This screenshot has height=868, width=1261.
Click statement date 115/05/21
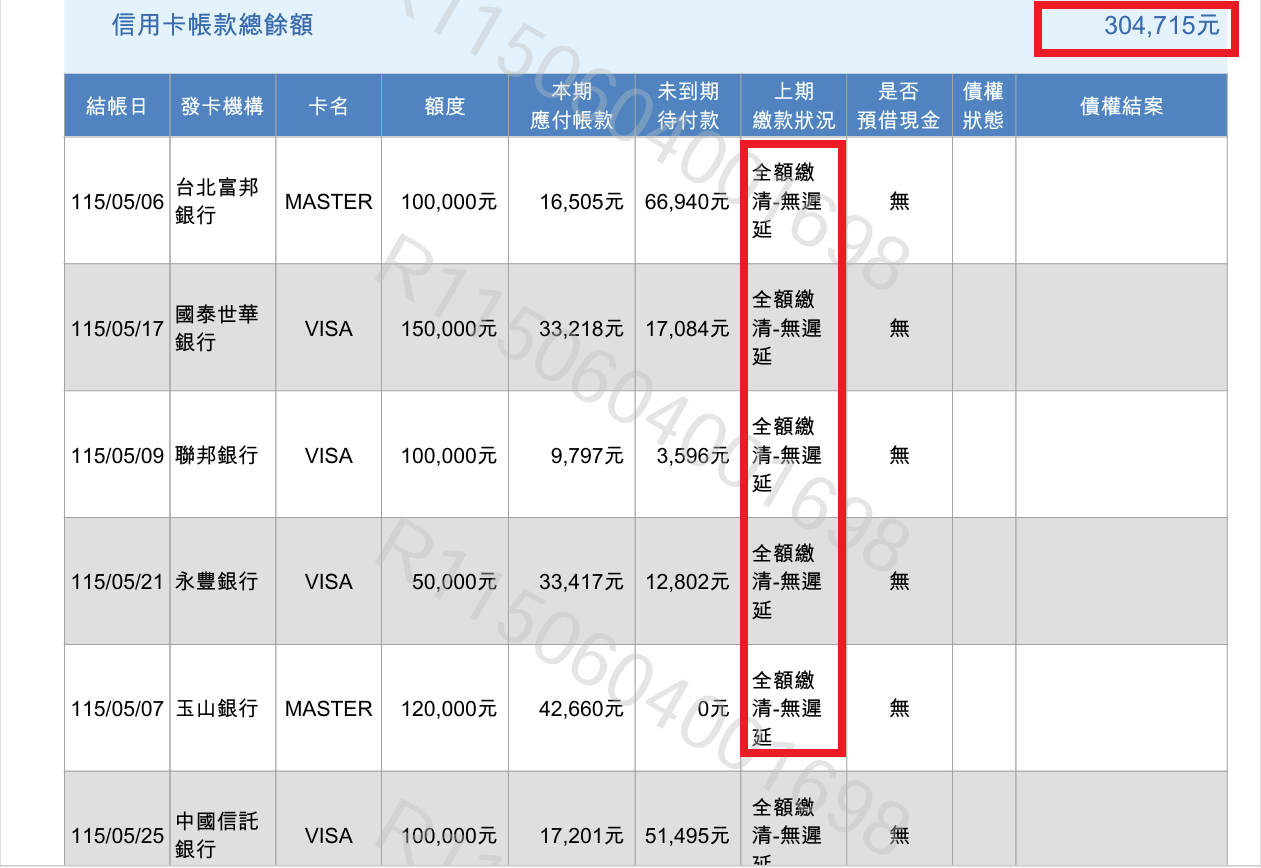pos(117,581)
